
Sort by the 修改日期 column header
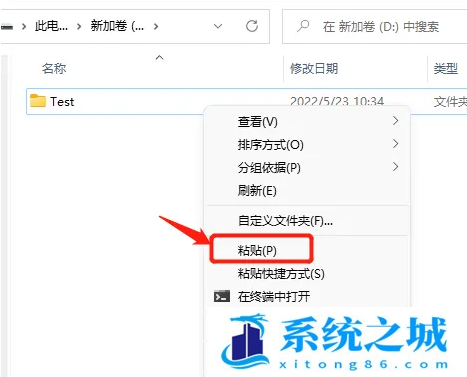314,69
